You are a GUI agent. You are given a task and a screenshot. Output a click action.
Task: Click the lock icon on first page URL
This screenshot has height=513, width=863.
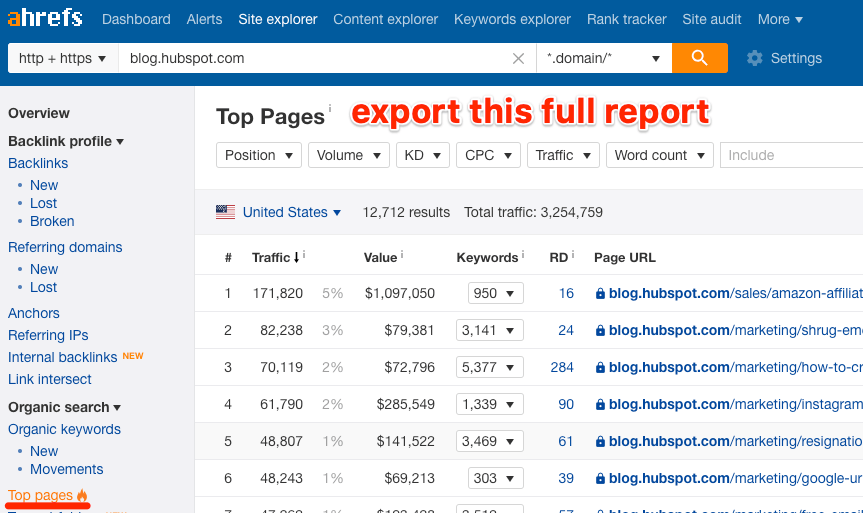coord(600,294)
